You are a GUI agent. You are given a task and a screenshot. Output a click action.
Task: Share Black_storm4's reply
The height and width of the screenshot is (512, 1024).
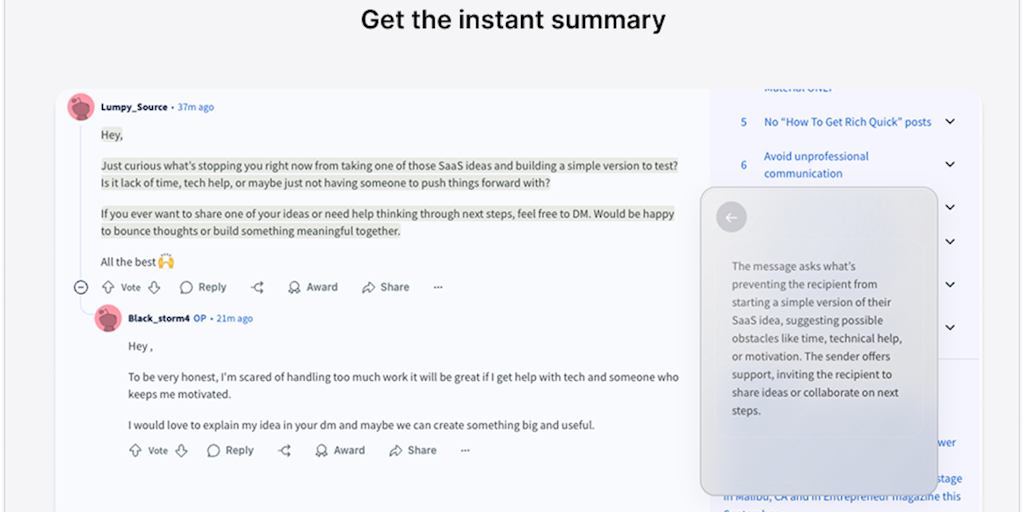pyautogui.click(x=412, y=450)
